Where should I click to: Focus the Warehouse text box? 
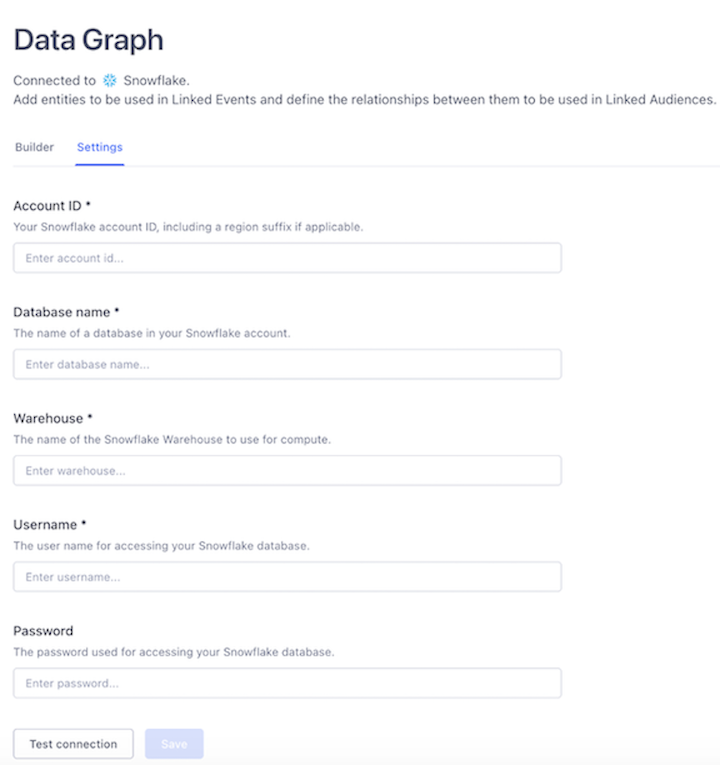tap(287, 470)
